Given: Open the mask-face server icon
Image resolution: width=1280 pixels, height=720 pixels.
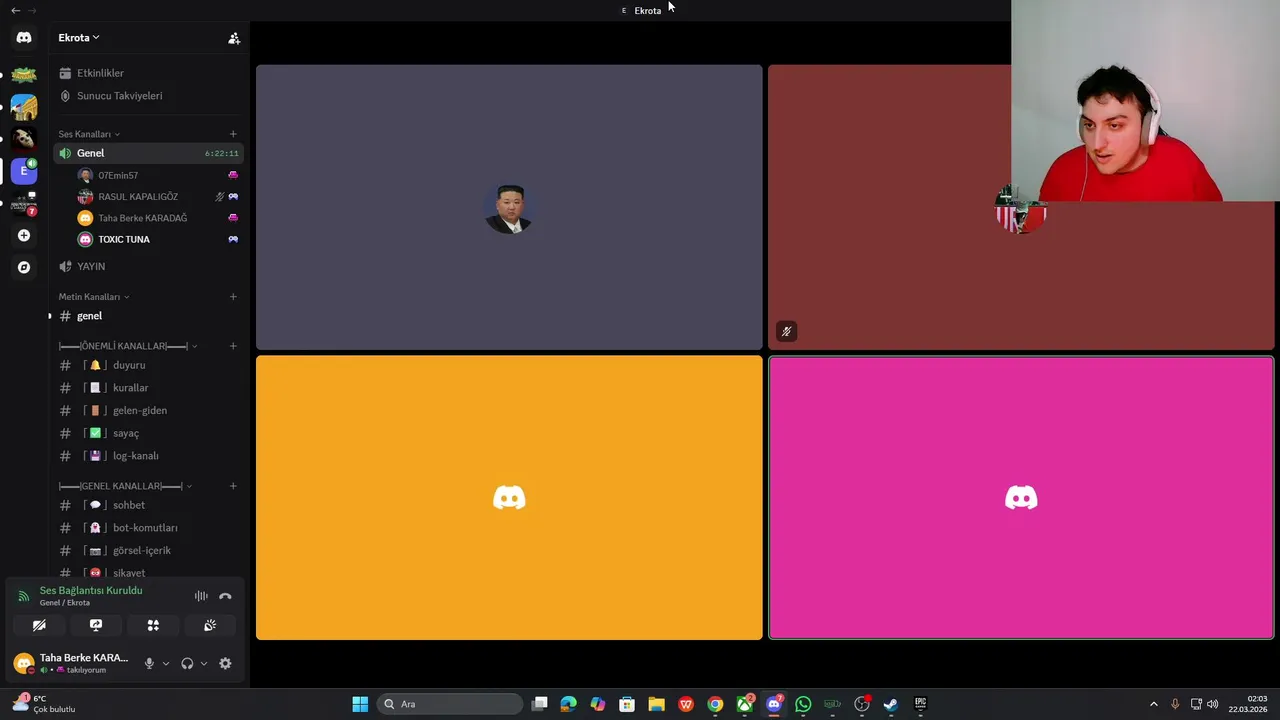Looking at the screenshot, I should point(24,139).
